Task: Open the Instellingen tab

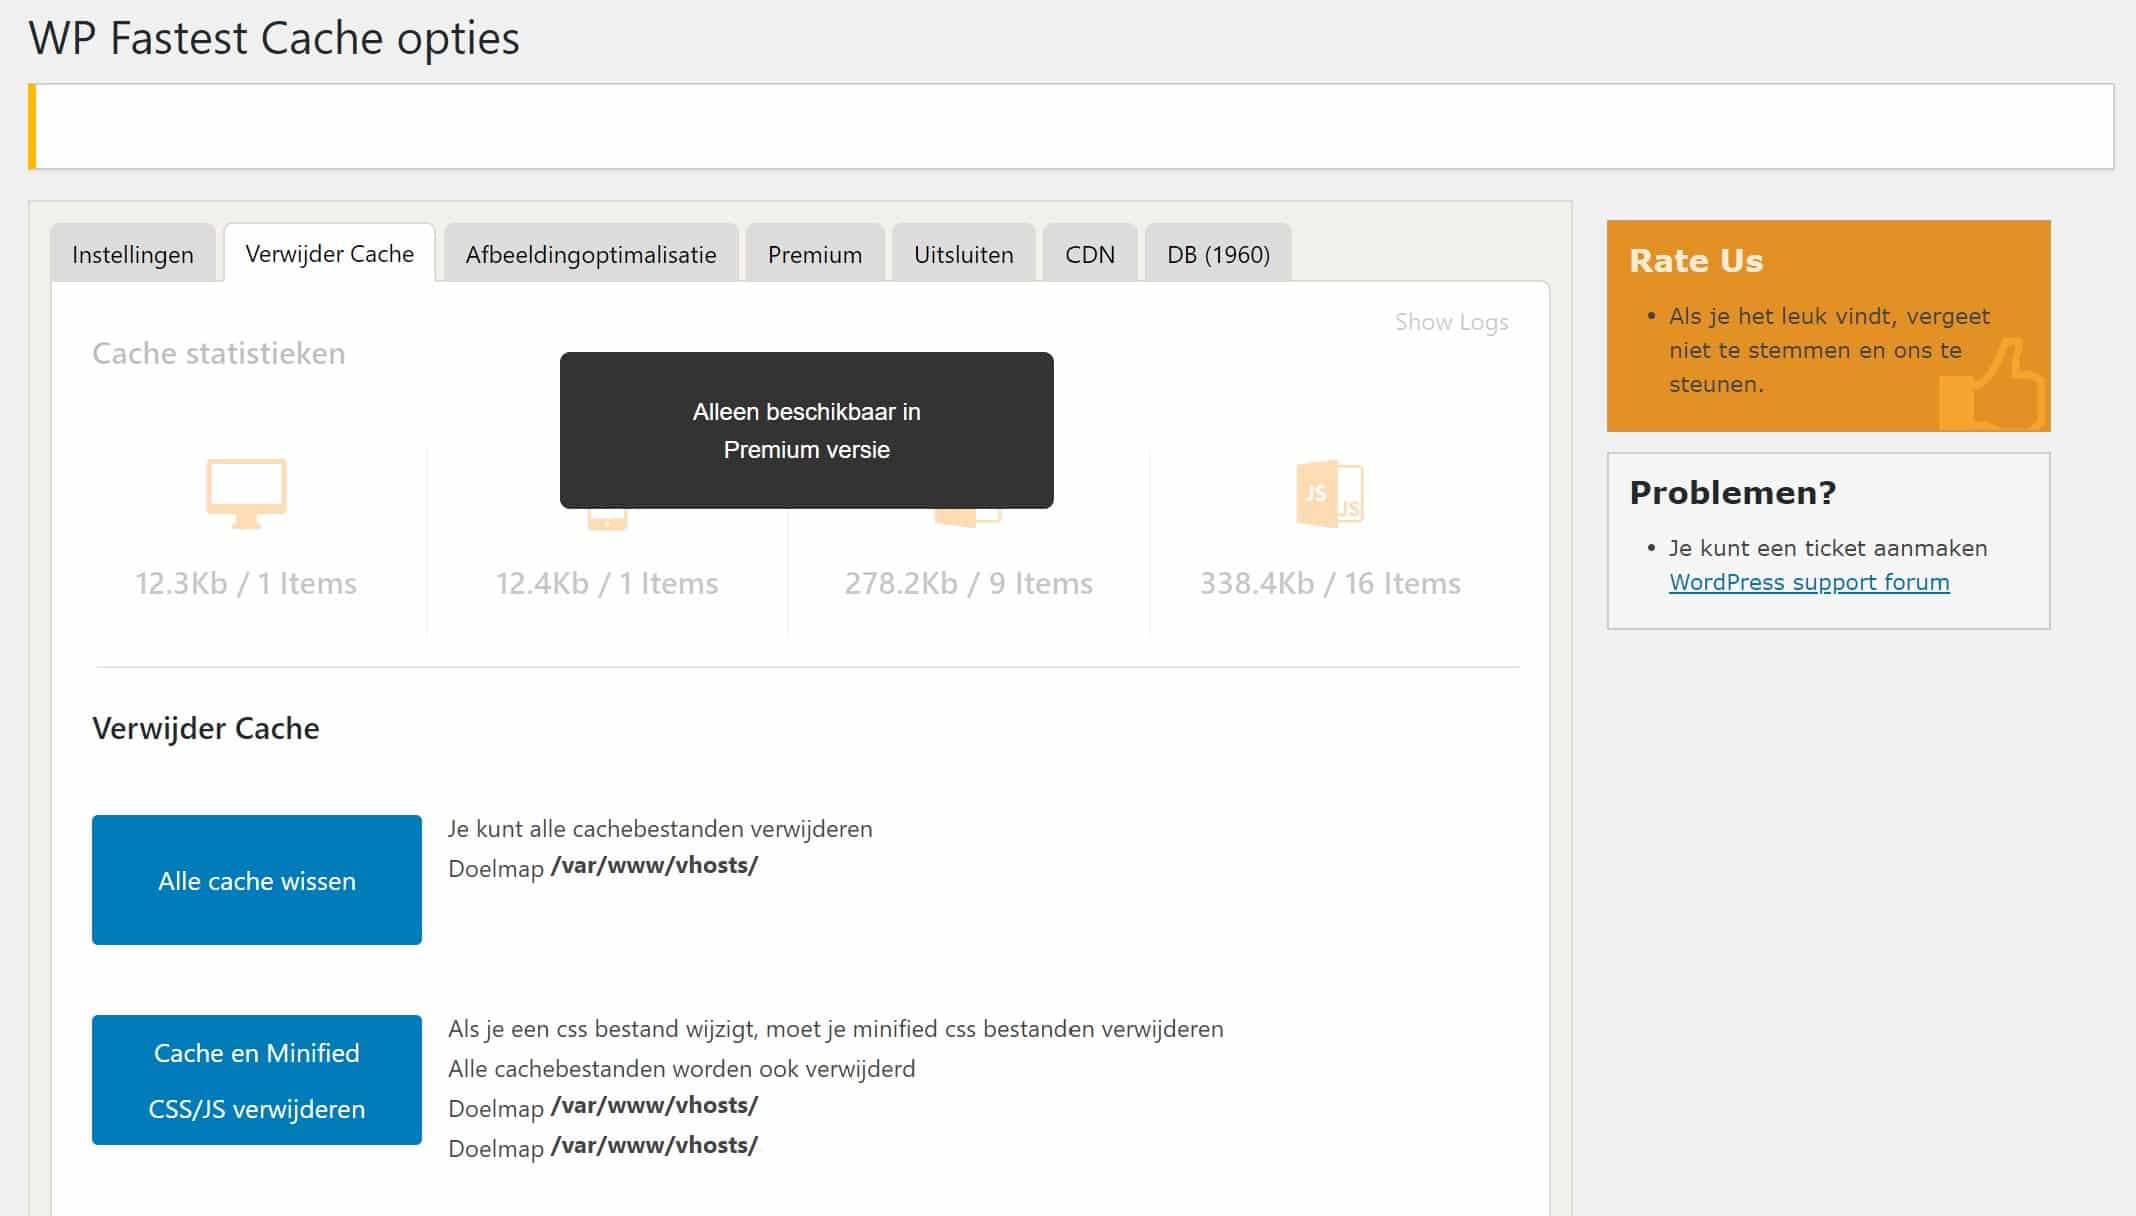Action: [x=133, y=254]
